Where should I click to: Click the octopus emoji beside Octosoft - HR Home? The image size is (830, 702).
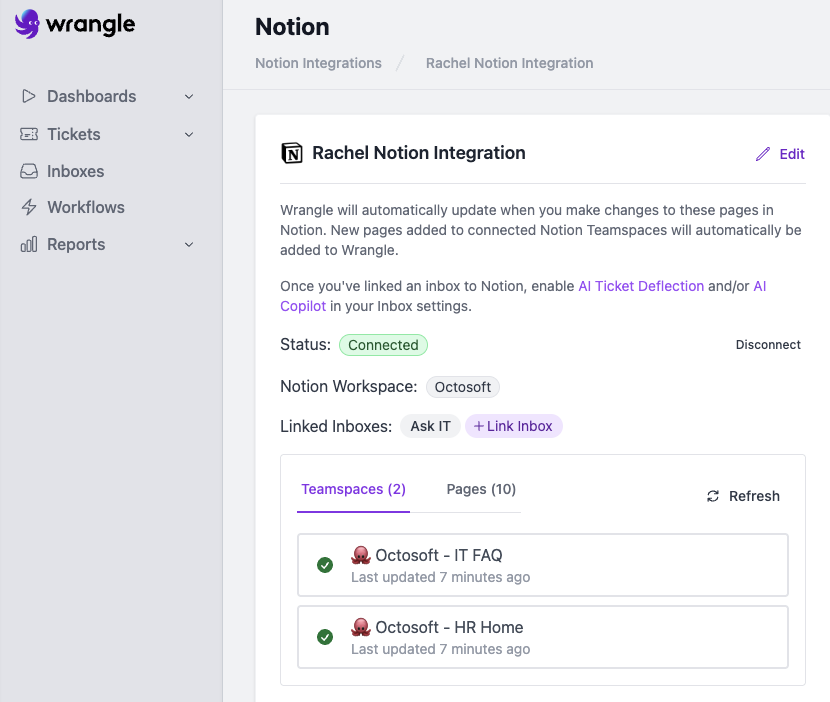[x=361, y=627]
